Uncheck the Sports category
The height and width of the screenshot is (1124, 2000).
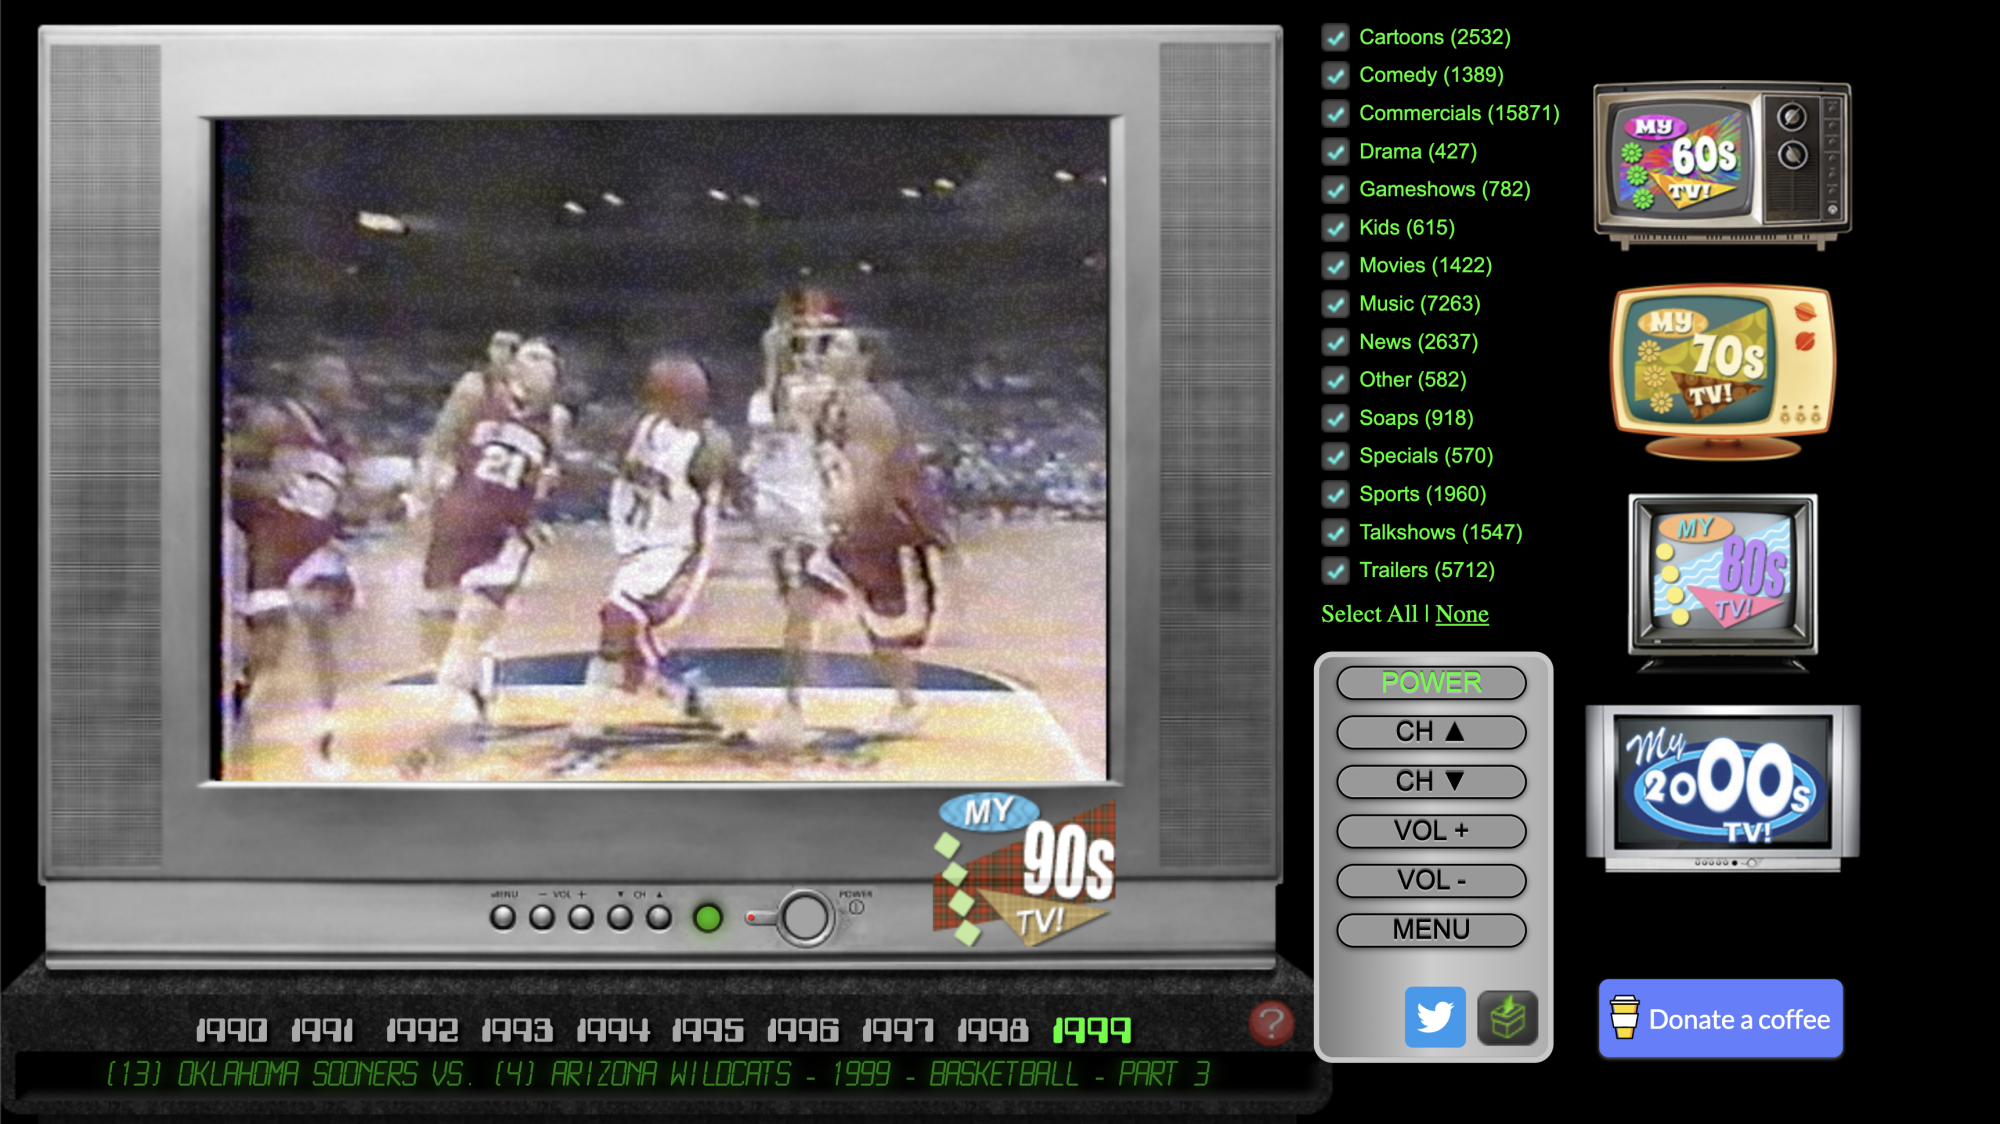(1335, 494)
